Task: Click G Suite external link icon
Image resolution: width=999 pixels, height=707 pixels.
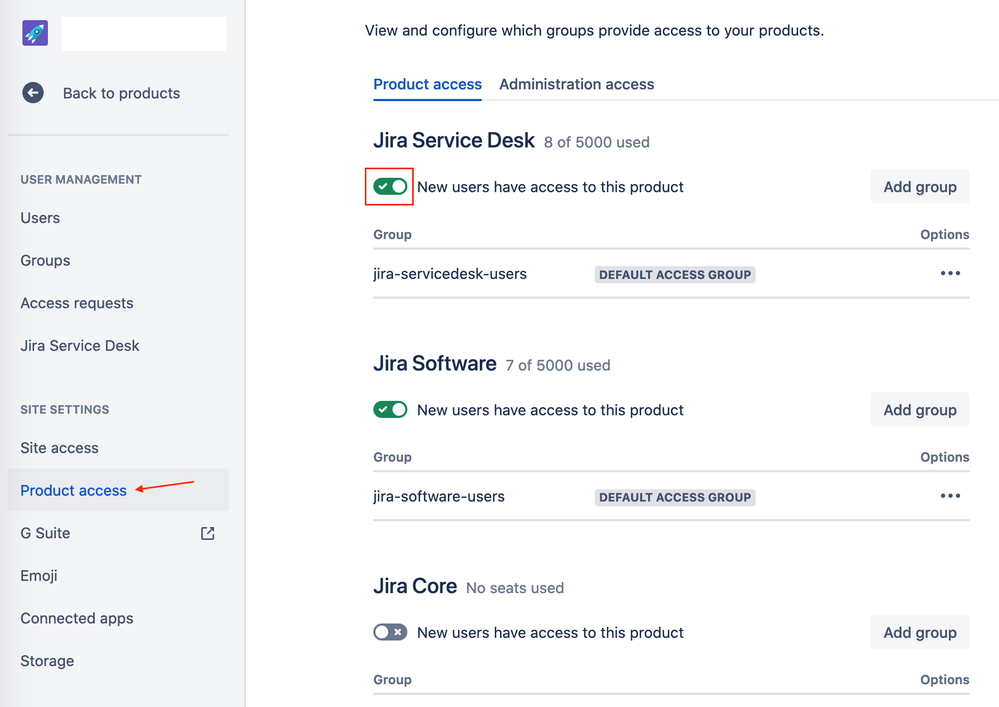Action: pyautogui.click(x=208, y=533)
